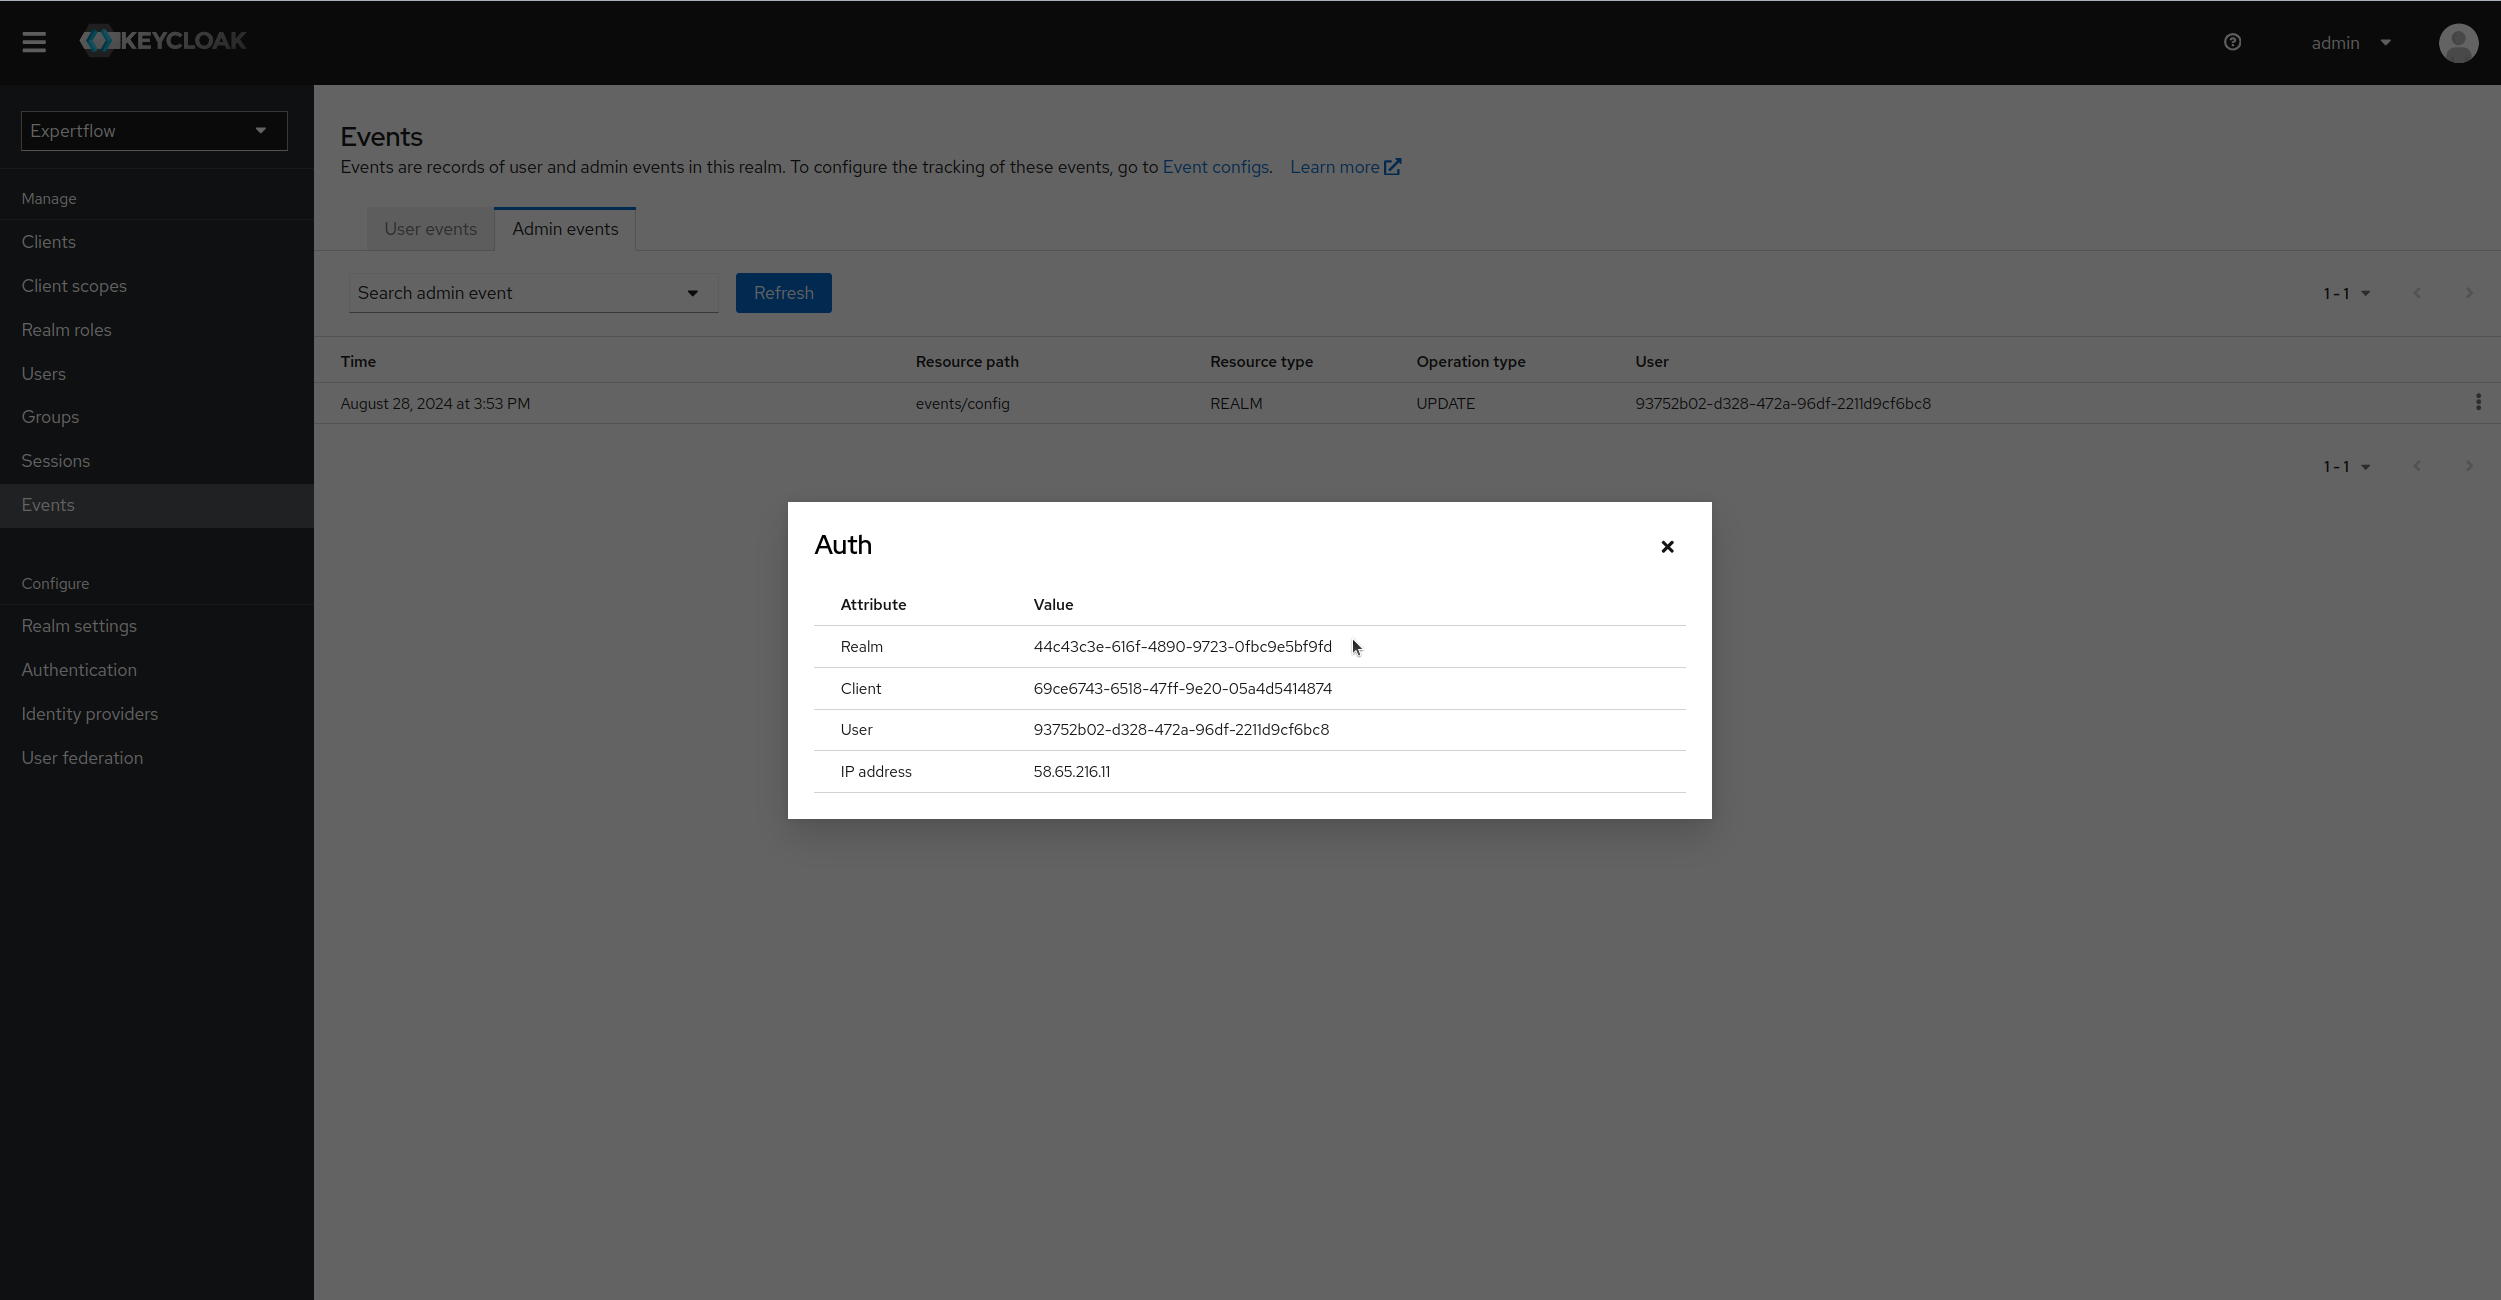
Task: Open the hamburger navigation menu
Action: 35,41
